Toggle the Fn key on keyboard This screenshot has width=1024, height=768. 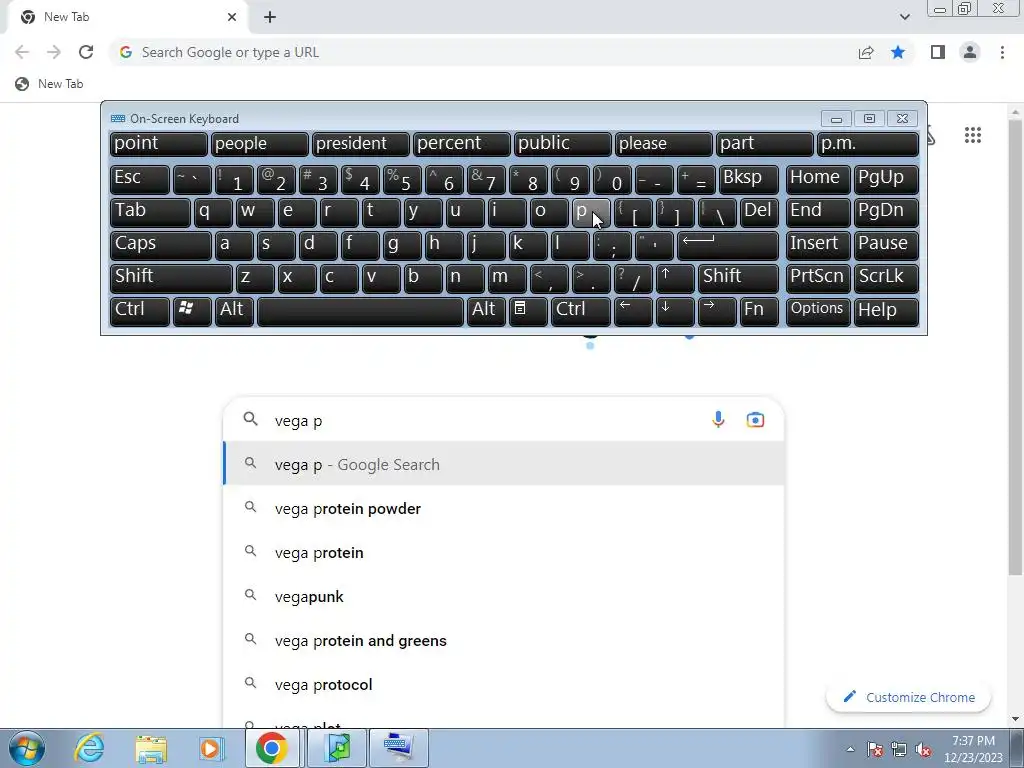pos(759,311)
